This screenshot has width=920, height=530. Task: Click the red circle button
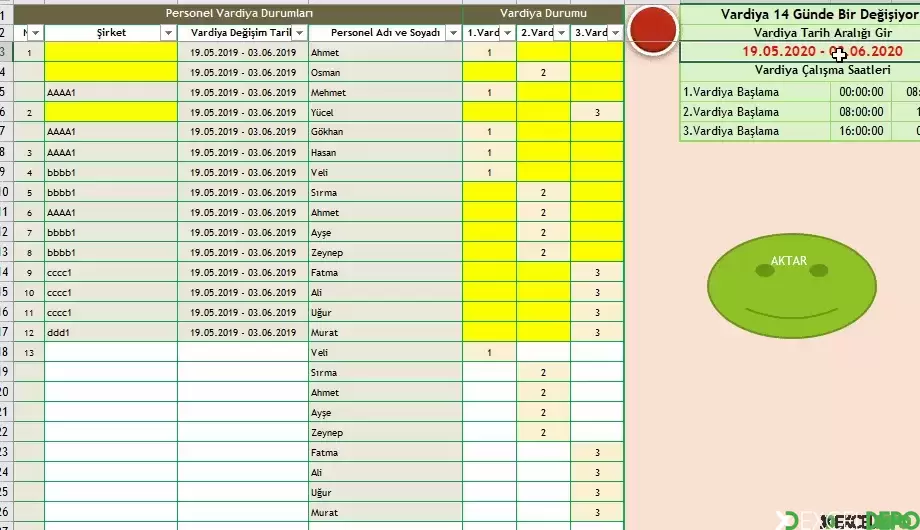tap(652, 30)
